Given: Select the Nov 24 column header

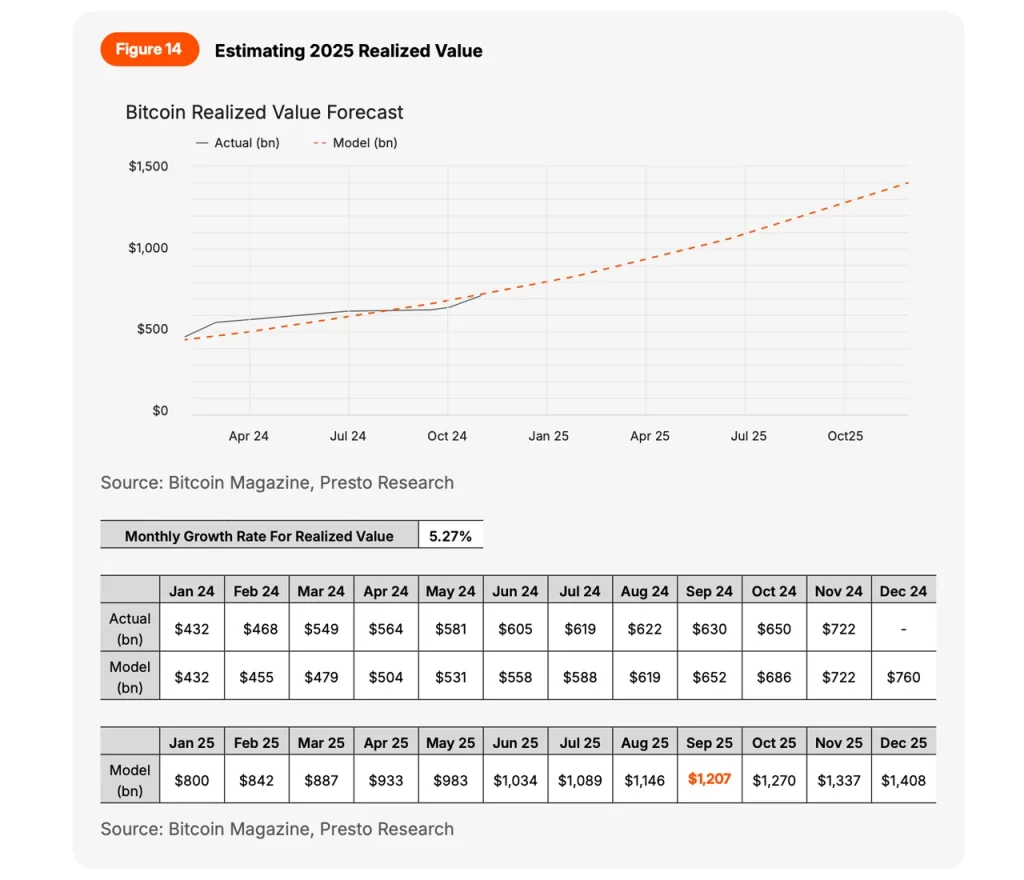Looking at the screenshot, I should tap(839, 591).
